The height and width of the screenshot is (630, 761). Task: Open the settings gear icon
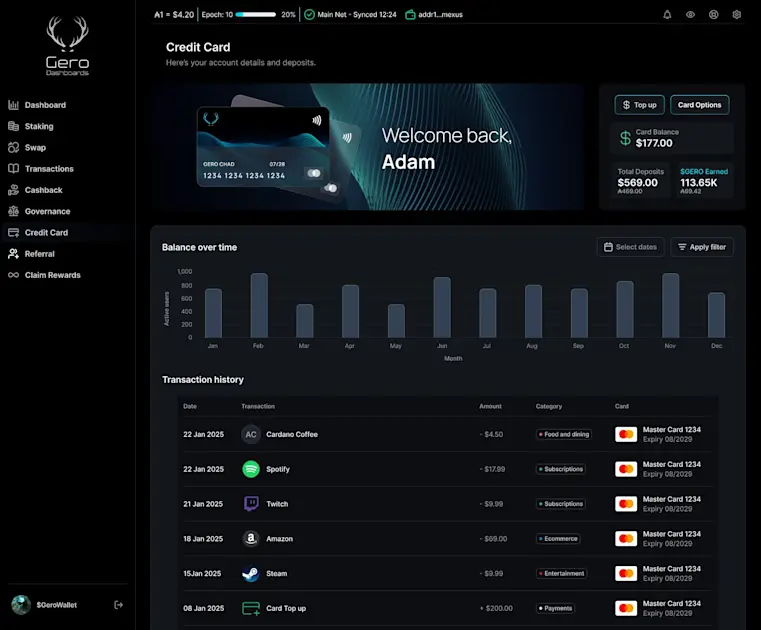coord(737,15)
